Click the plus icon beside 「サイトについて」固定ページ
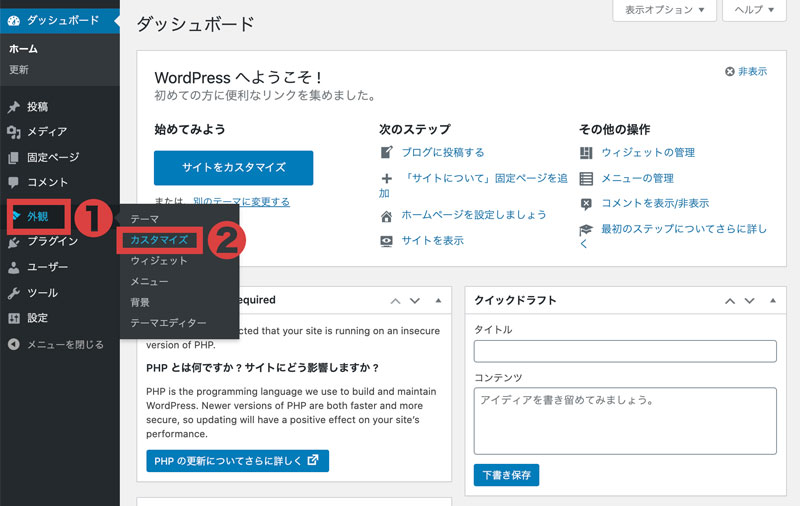 [387, 179]
